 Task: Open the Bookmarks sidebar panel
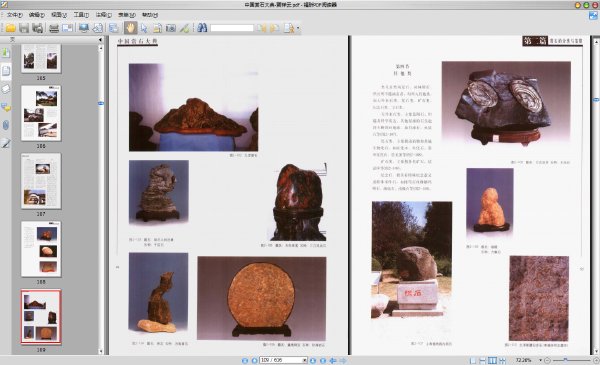point(6,52)
